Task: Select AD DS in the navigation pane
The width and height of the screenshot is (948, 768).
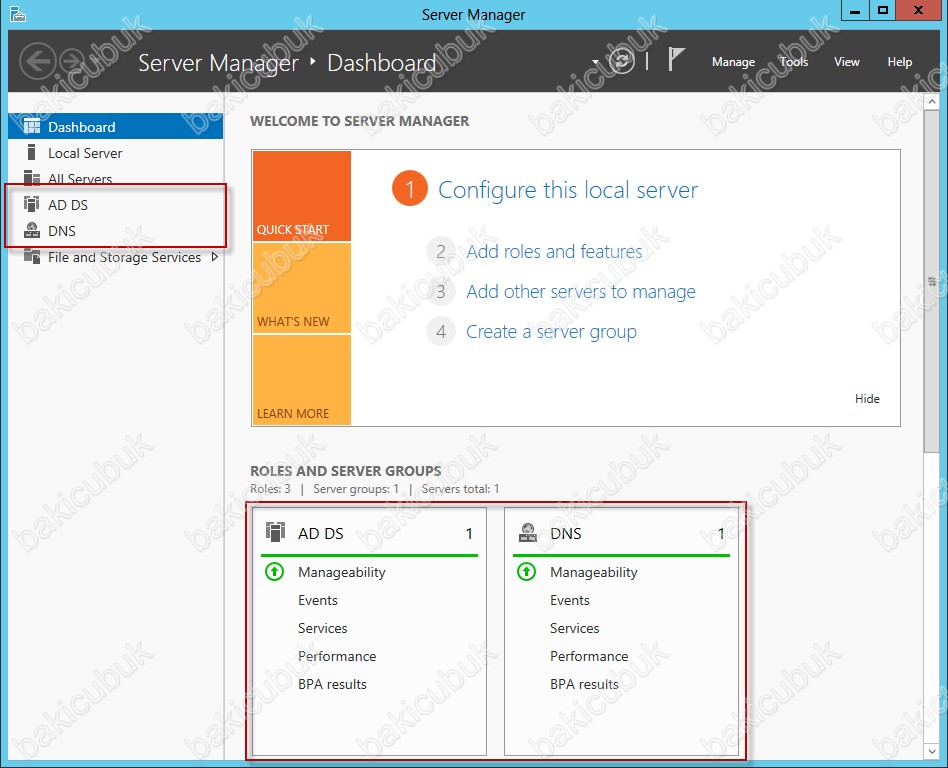Action: (x=115, y=204)
